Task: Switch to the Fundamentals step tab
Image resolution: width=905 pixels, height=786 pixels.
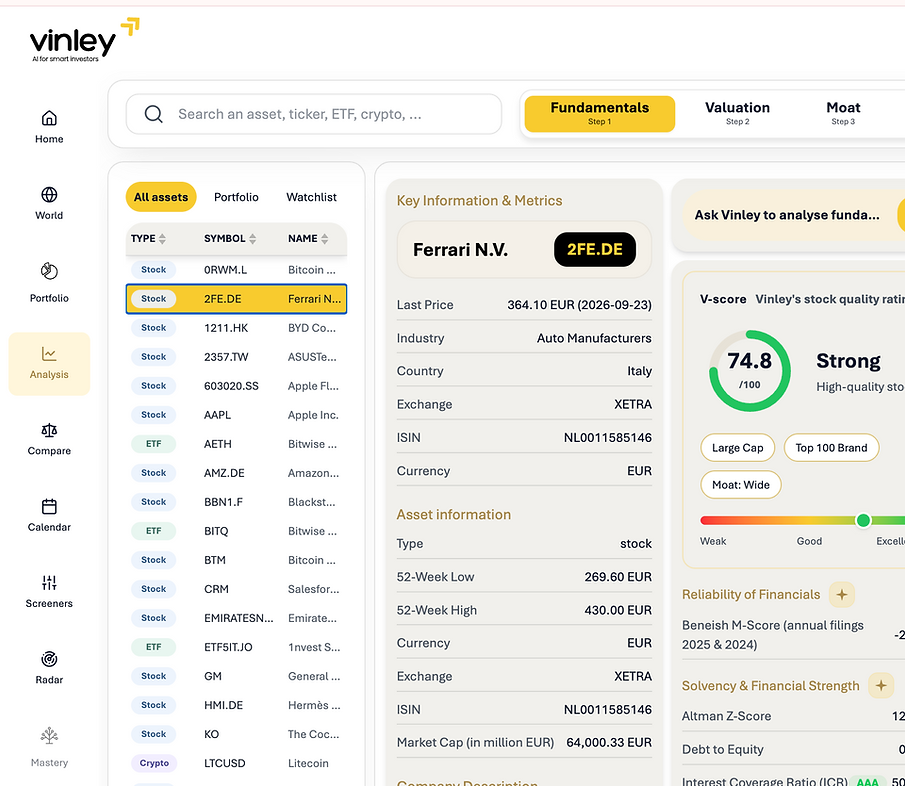Action: point(600,114)
